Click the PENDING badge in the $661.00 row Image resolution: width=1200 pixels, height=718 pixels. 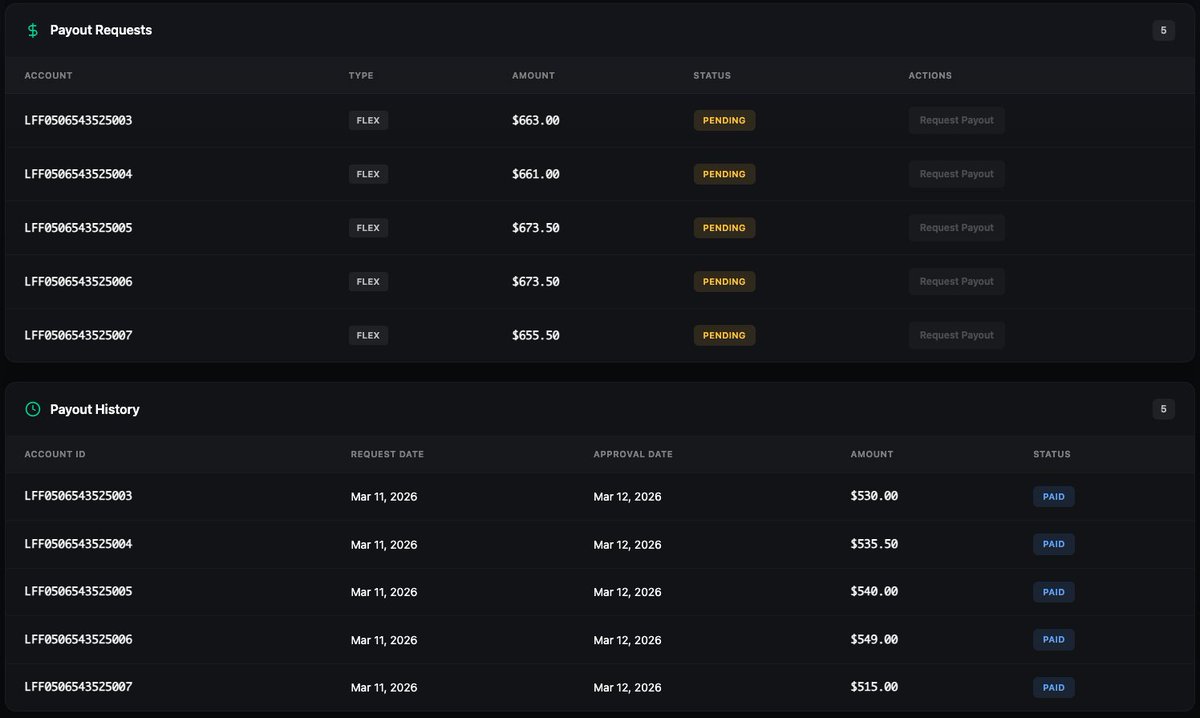tap(724, 174)
